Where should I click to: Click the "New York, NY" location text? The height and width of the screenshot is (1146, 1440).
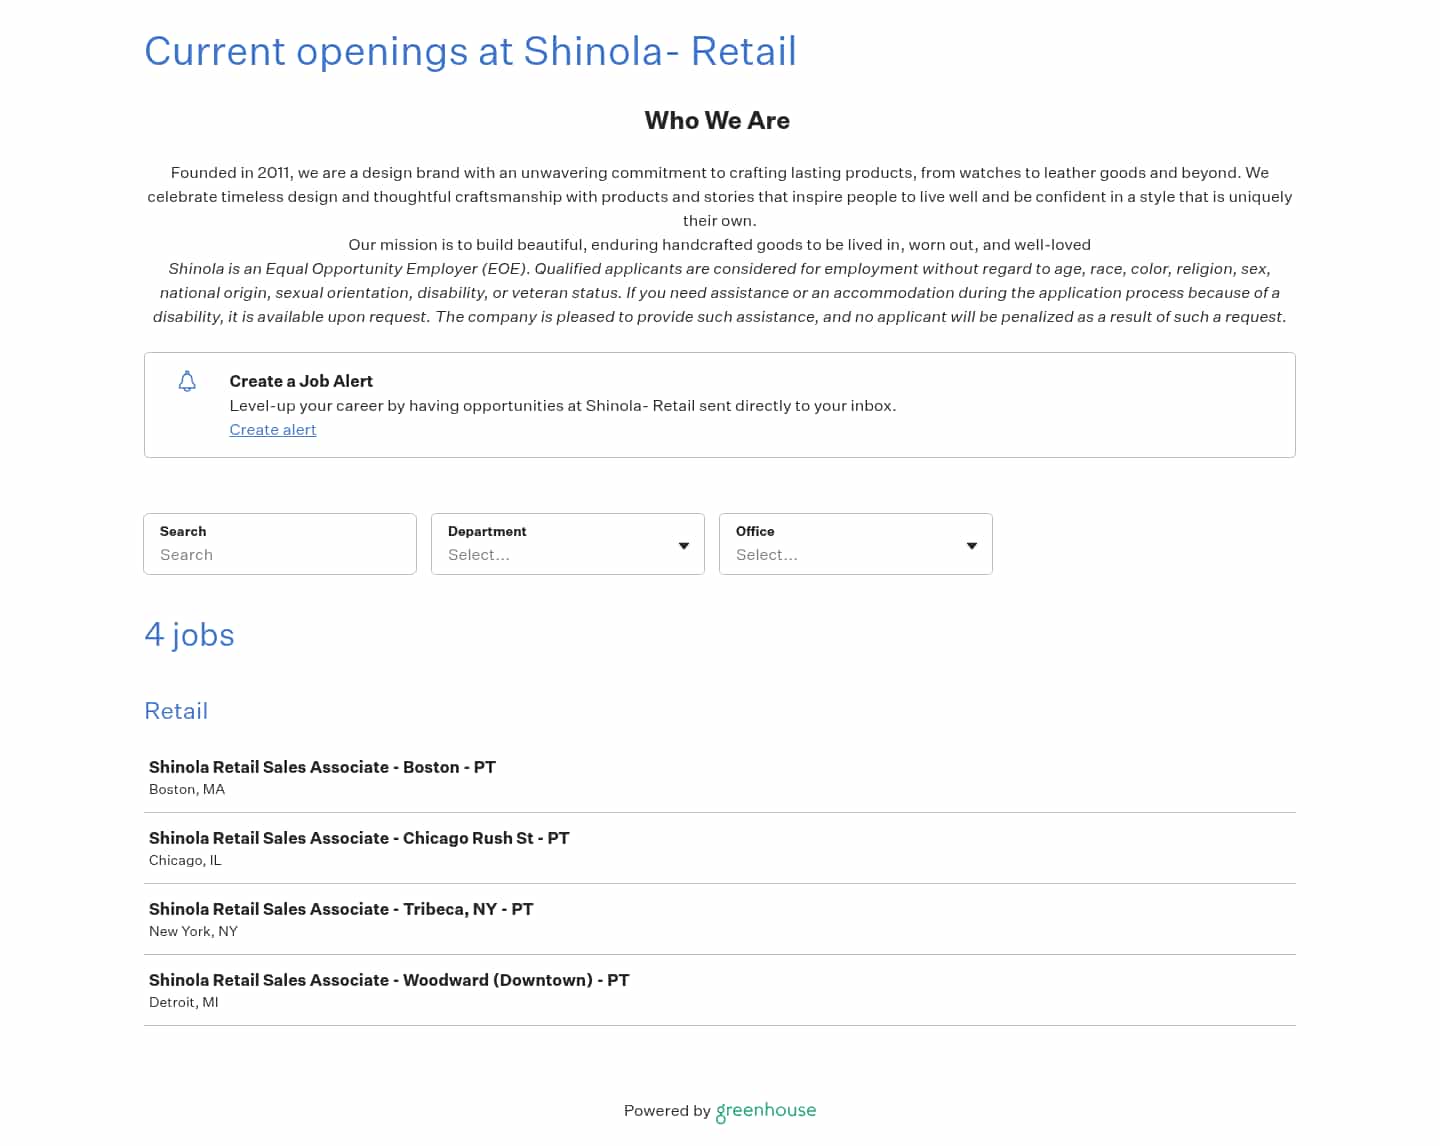coord(193,931)
